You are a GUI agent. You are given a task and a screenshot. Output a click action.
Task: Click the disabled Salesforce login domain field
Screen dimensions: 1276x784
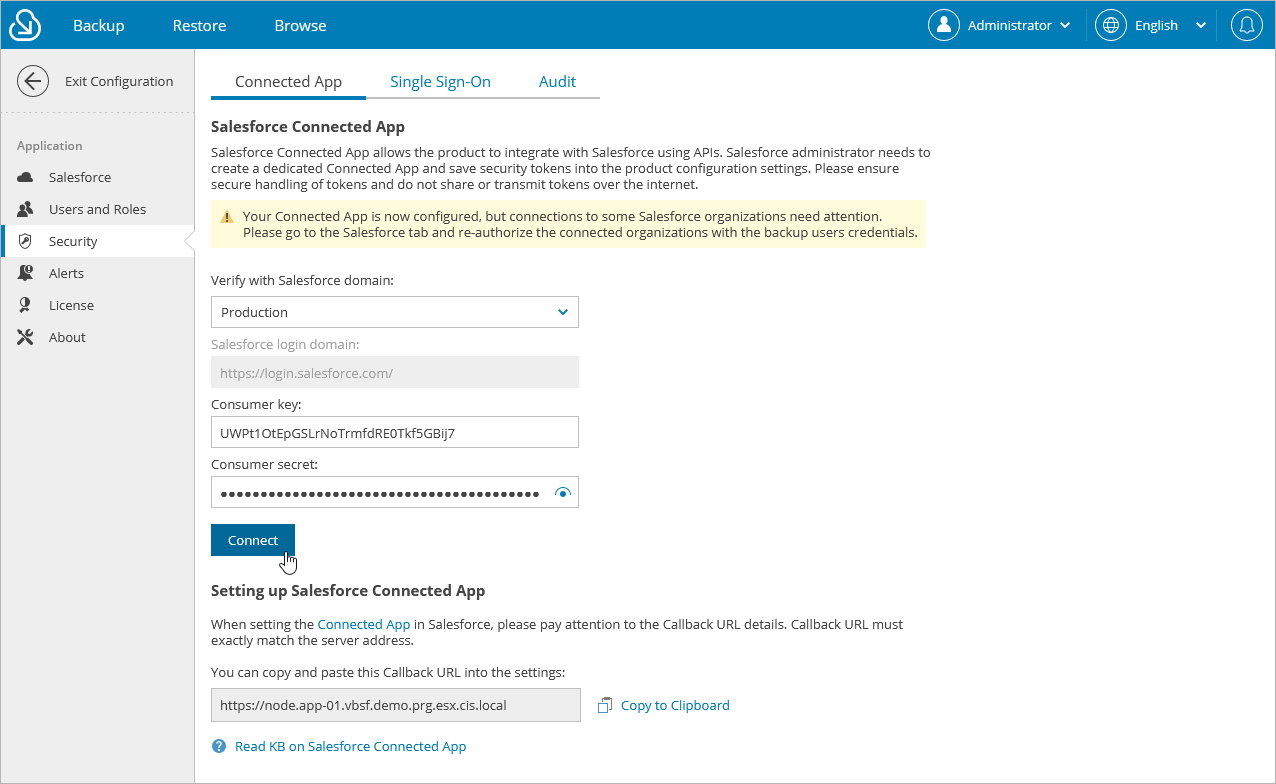[x=395, y=372]
